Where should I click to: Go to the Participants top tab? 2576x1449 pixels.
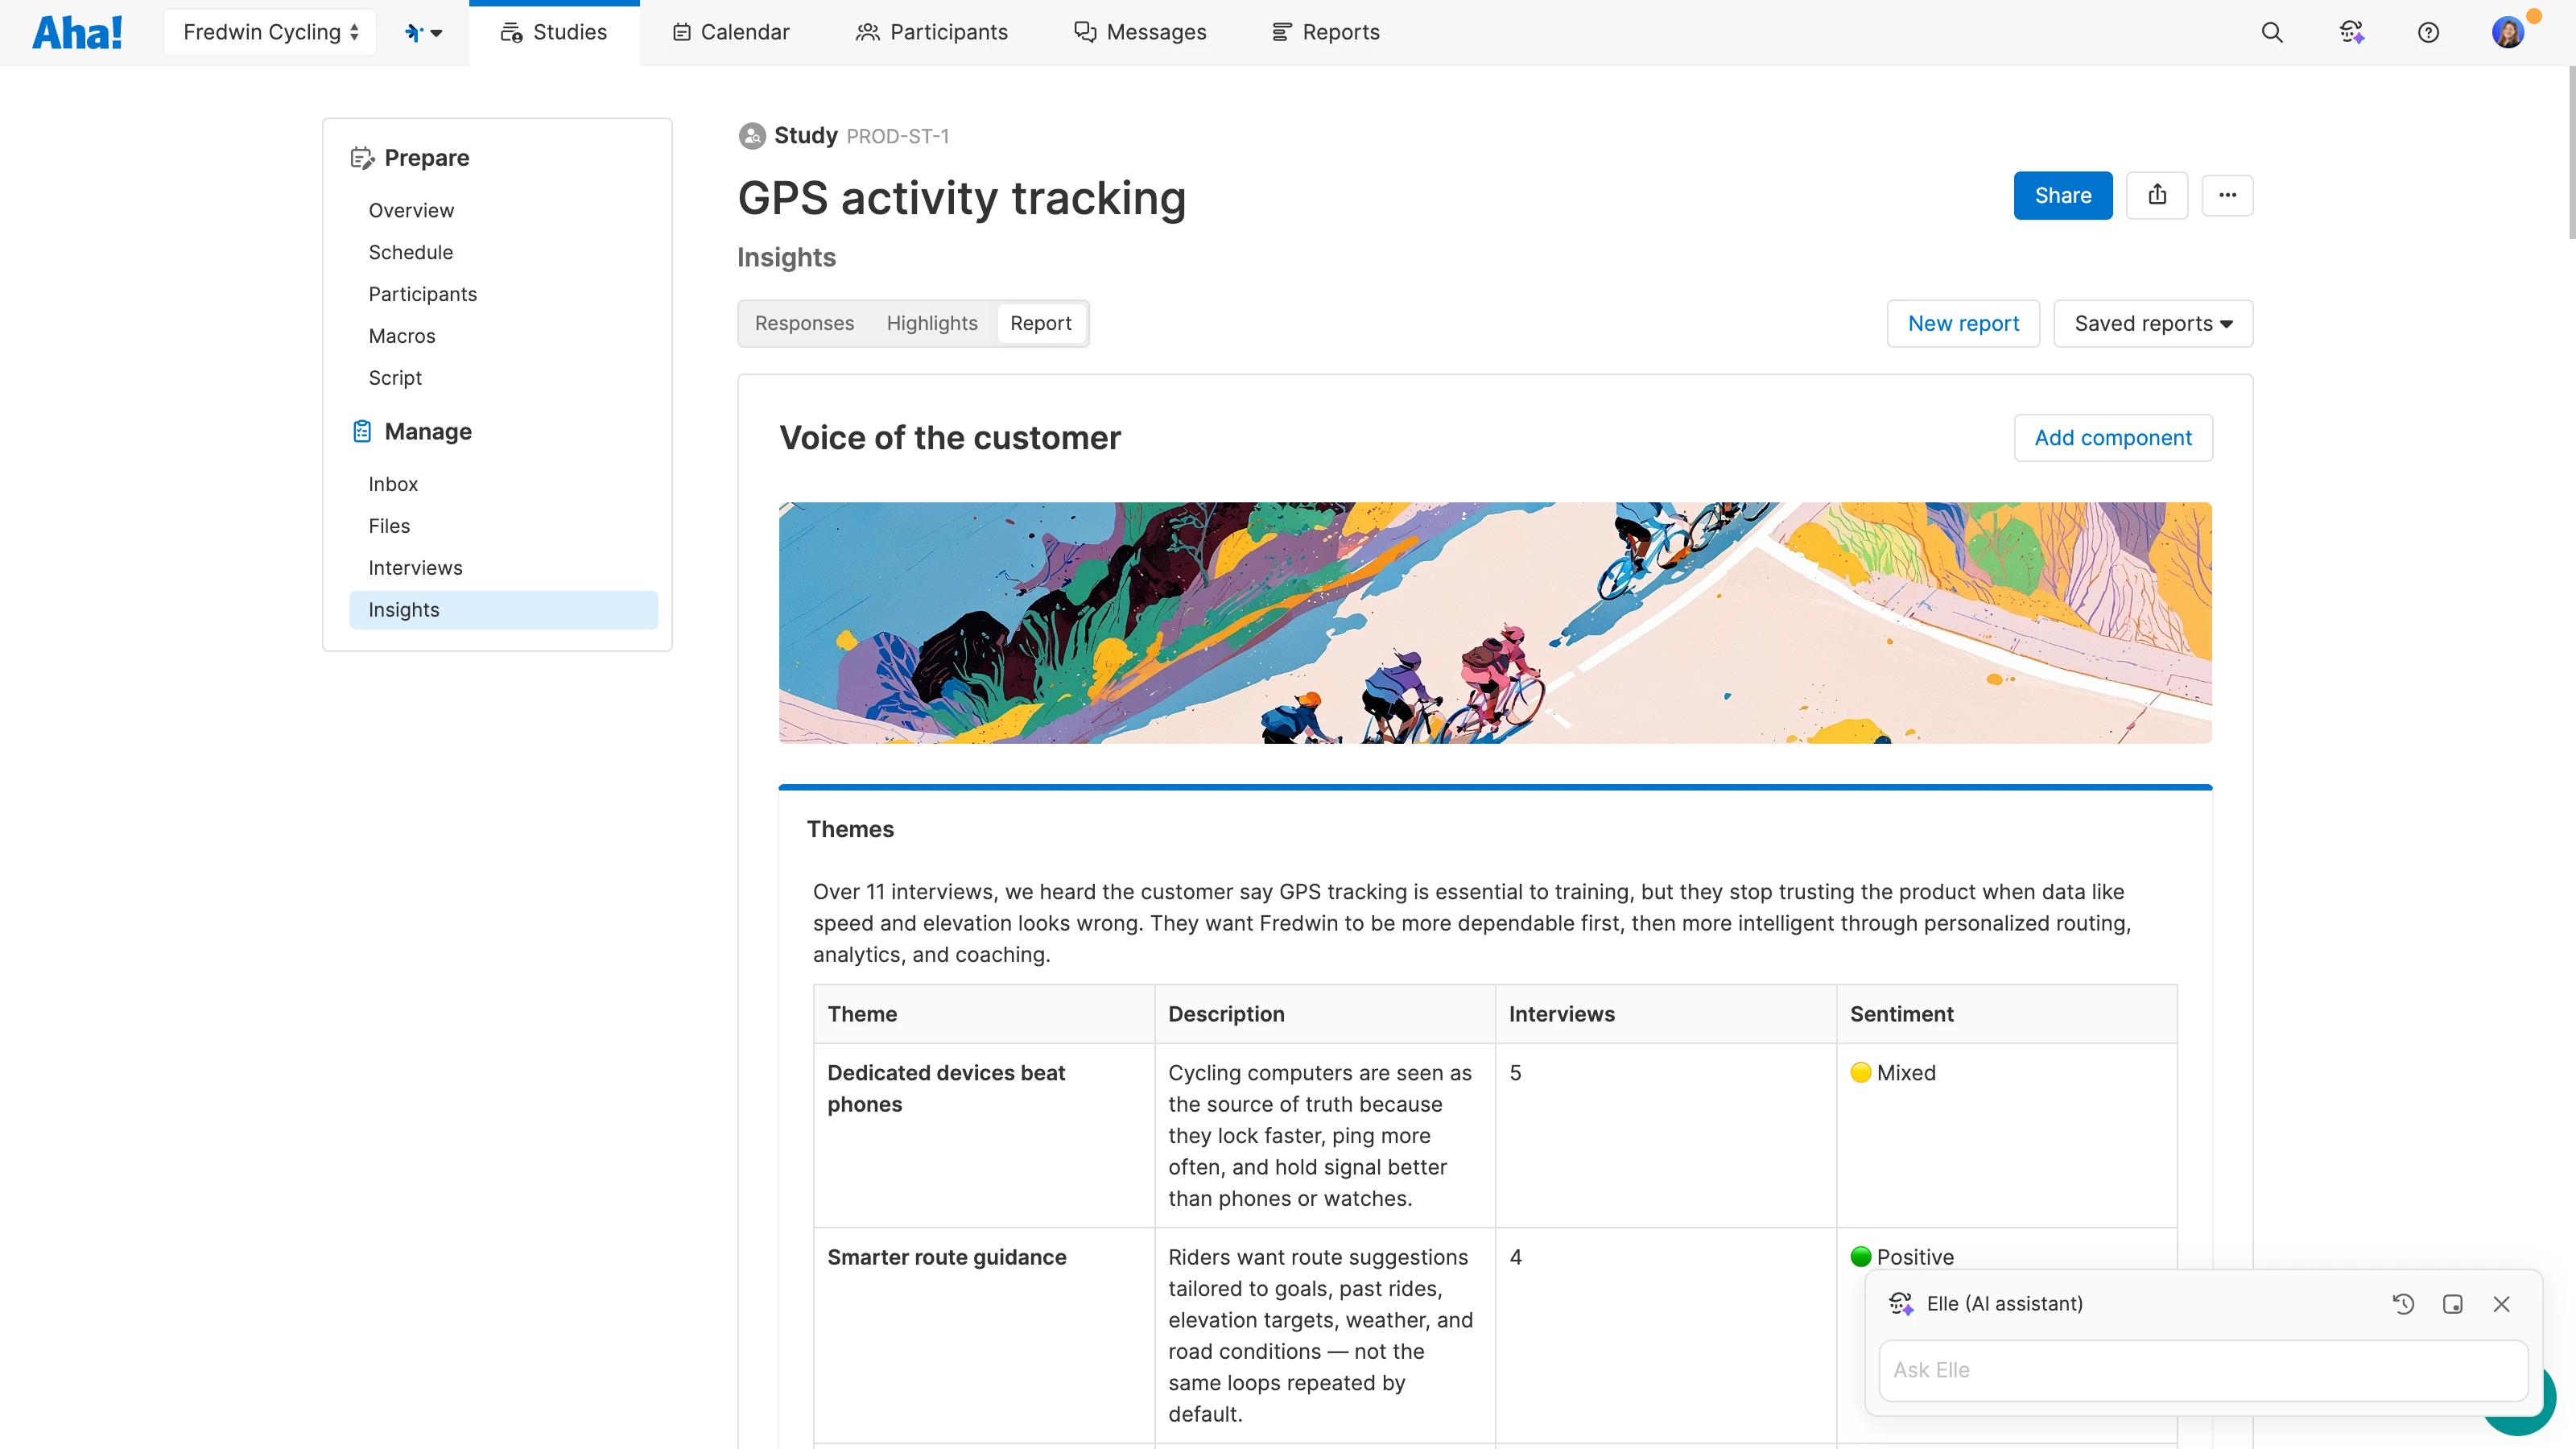pyautogui.click(x=932, y=32)
